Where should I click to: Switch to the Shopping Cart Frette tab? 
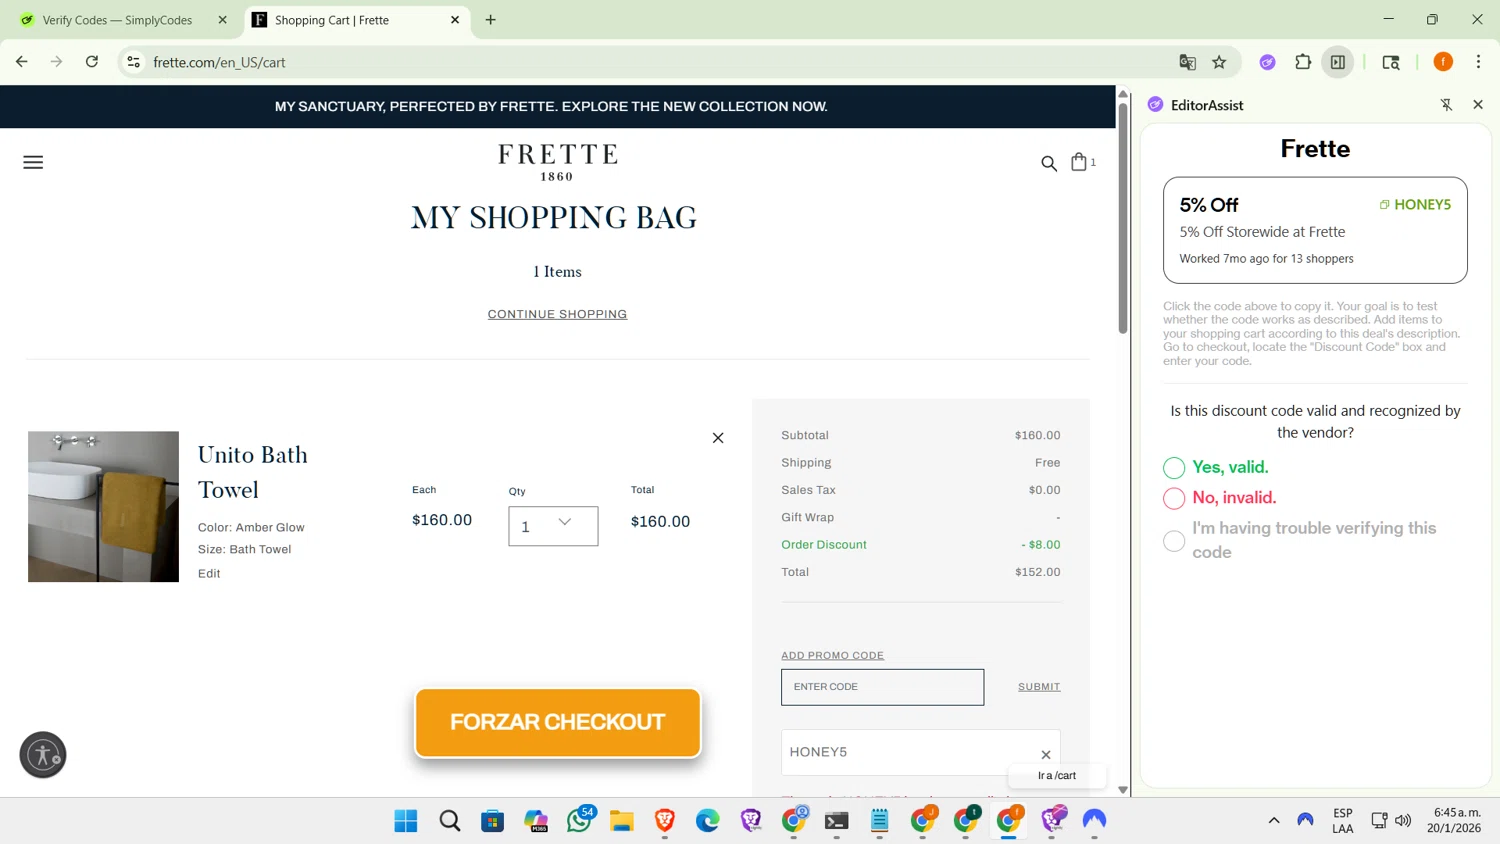(x=355, y=20)
